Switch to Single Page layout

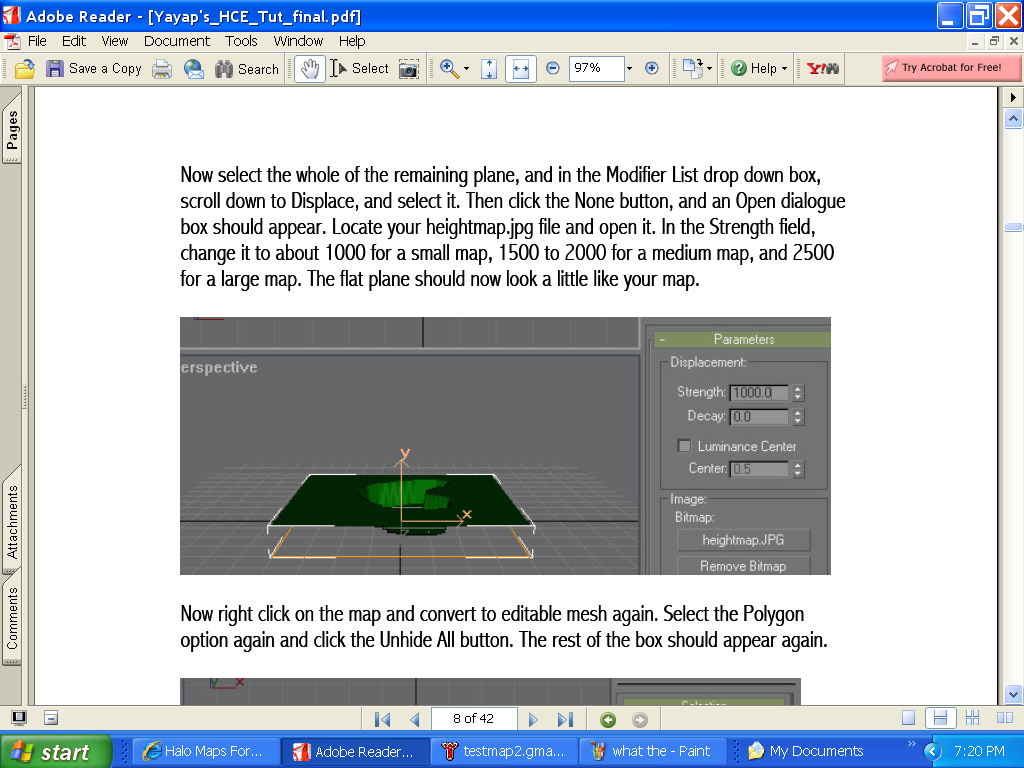pos(908,718)
